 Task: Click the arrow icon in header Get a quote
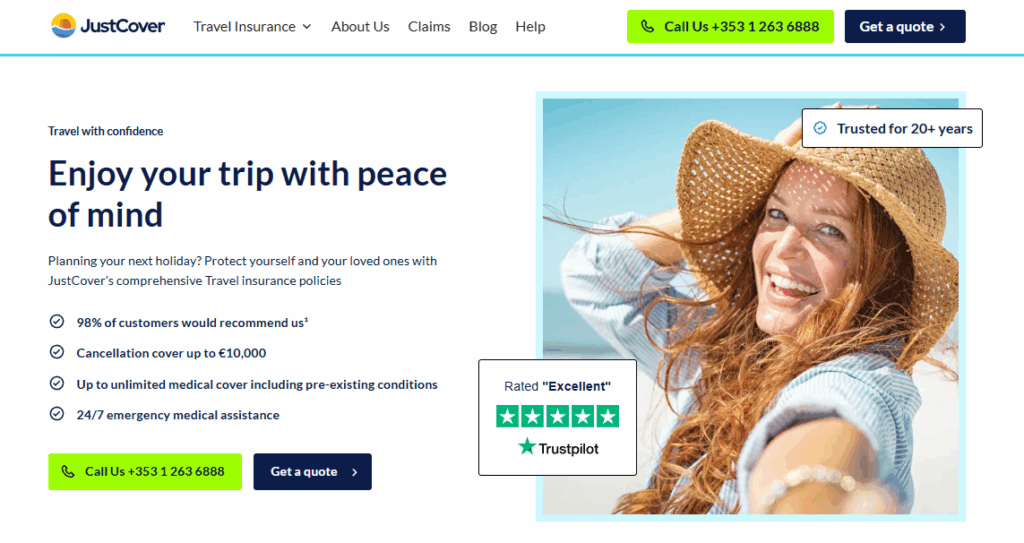pos(942,27)
